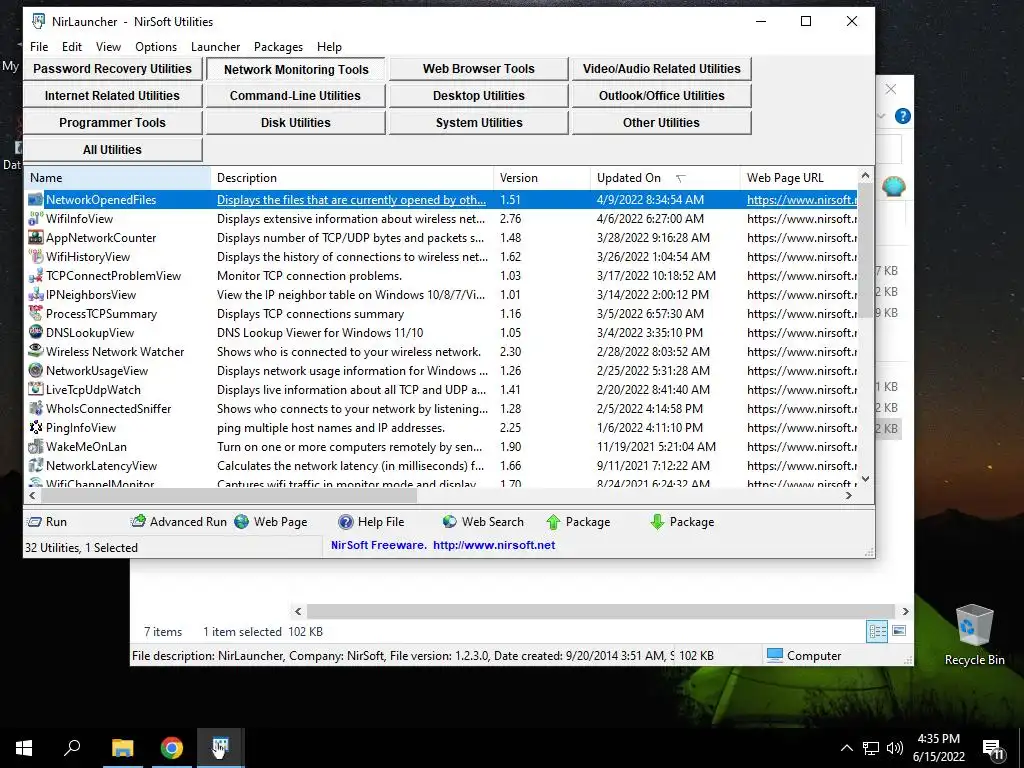The height and width of the screenshot is (768, 1024).
Task: Click the NirLauncher taskbar icon
Action: tap(221, 748)
